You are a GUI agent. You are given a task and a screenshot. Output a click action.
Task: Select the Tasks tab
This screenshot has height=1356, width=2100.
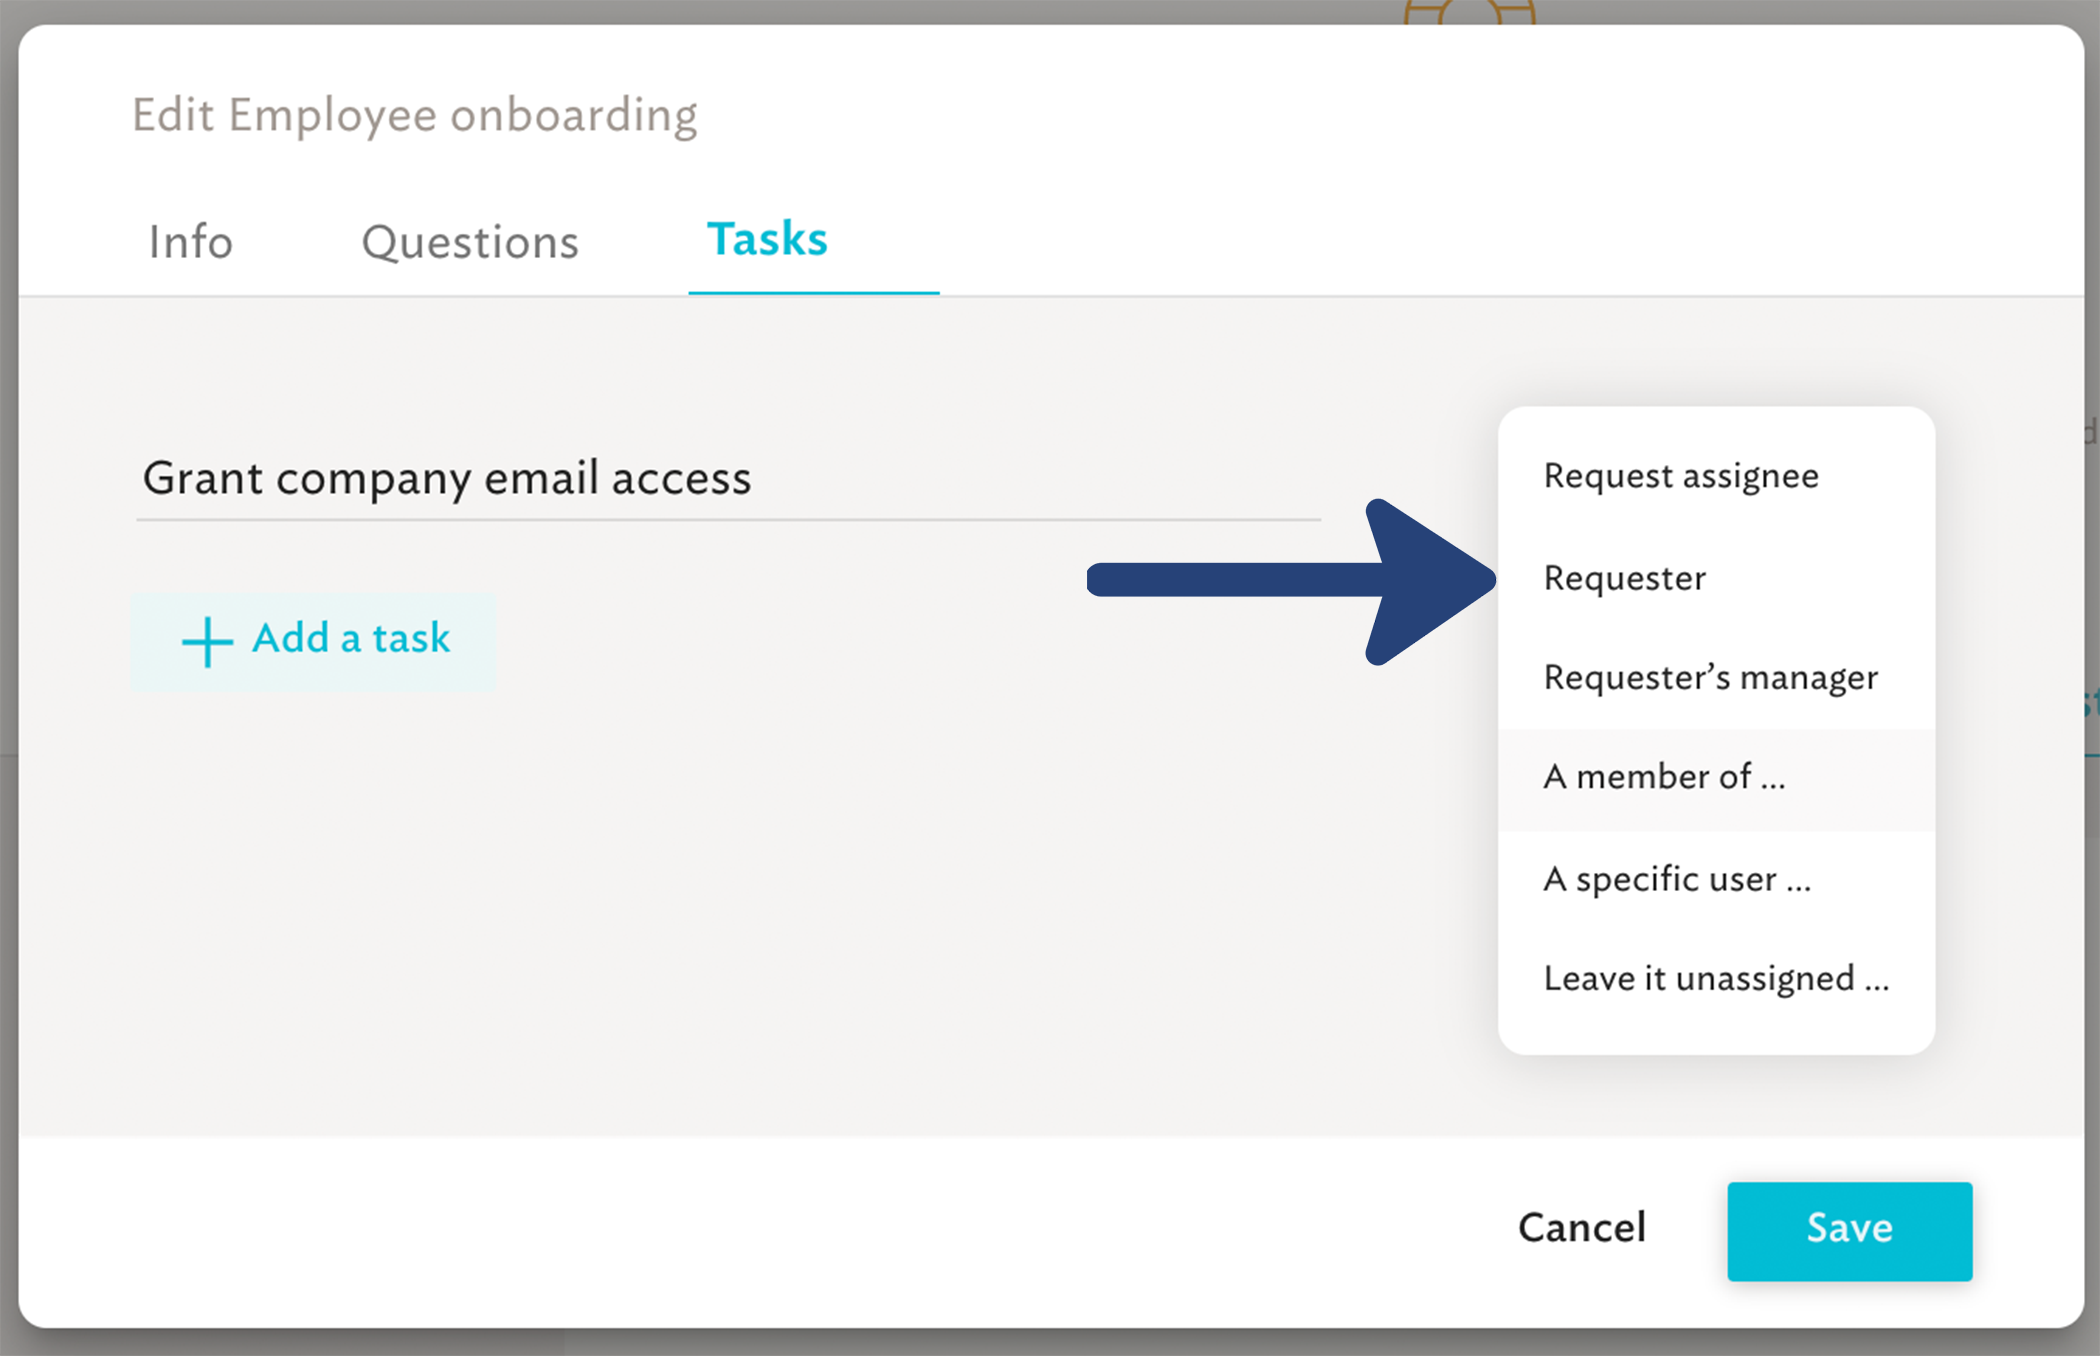point(767,239)
